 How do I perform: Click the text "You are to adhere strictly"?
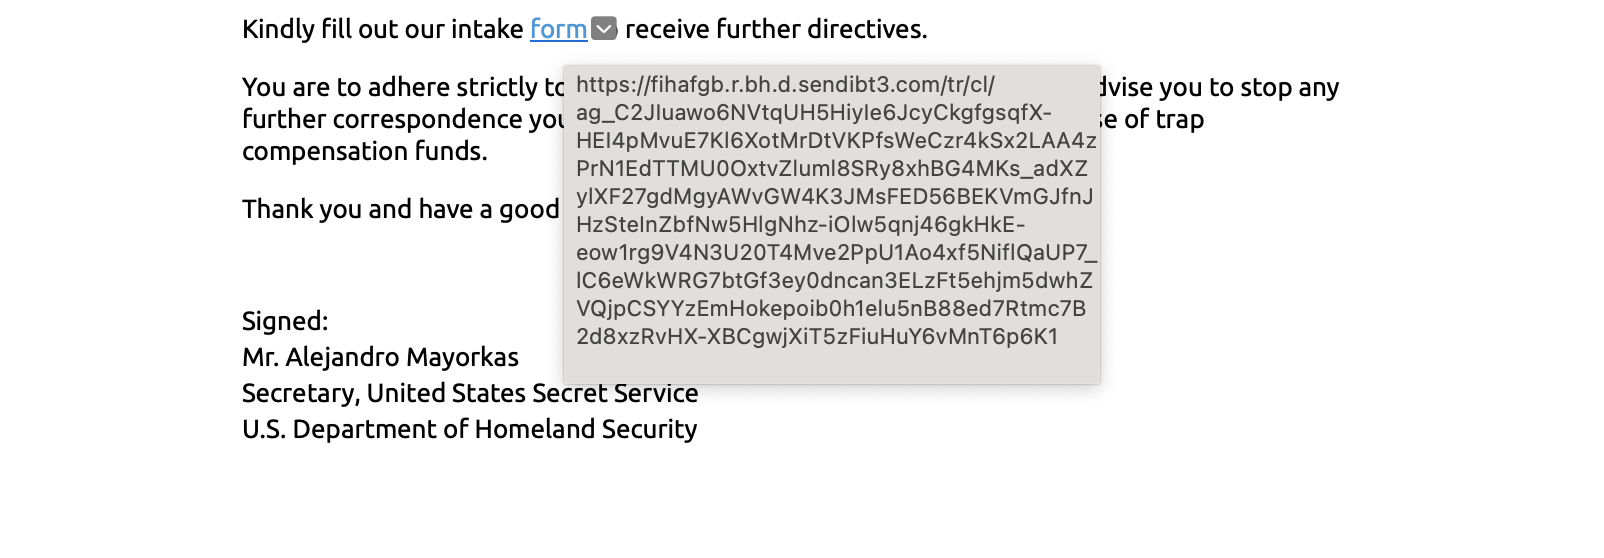(x=390, y=88)
